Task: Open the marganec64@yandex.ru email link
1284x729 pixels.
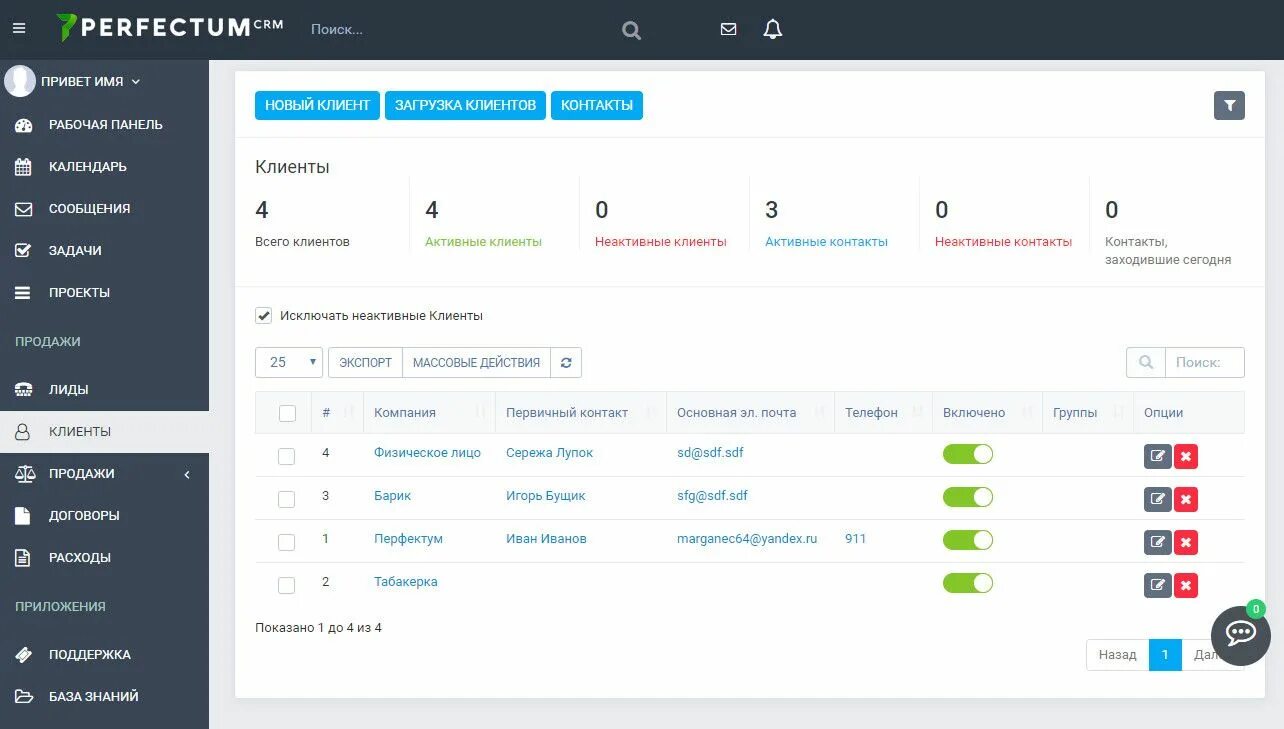Action: coord(747,539)
